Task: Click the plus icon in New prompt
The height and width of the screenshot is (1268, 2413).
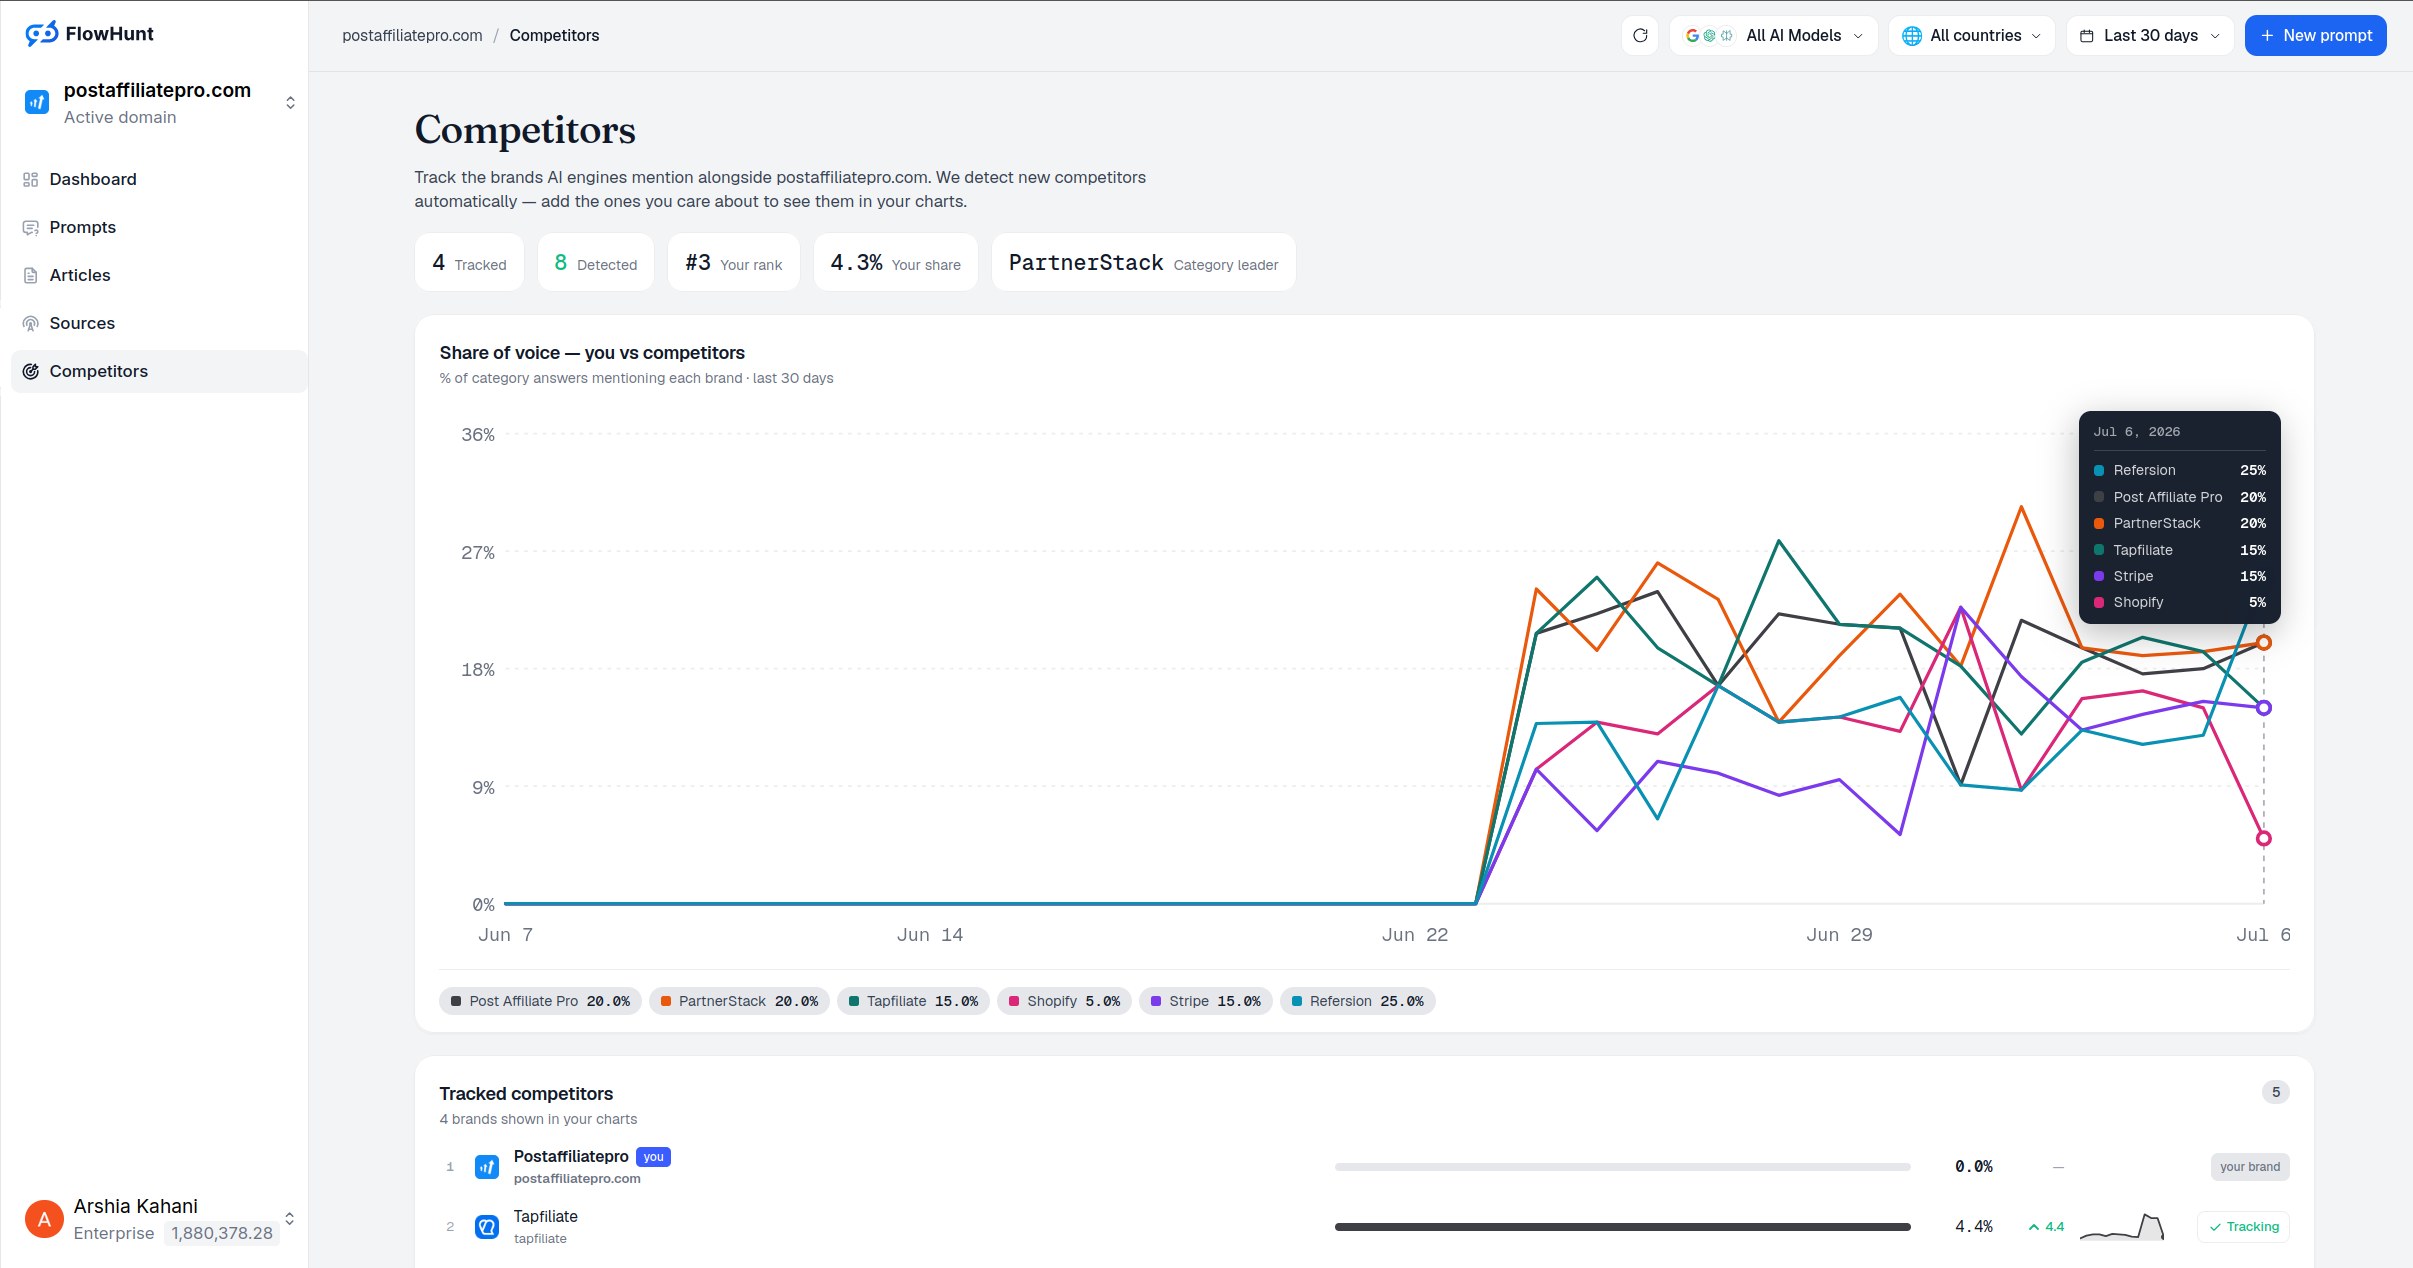Action: point(2267,35)
